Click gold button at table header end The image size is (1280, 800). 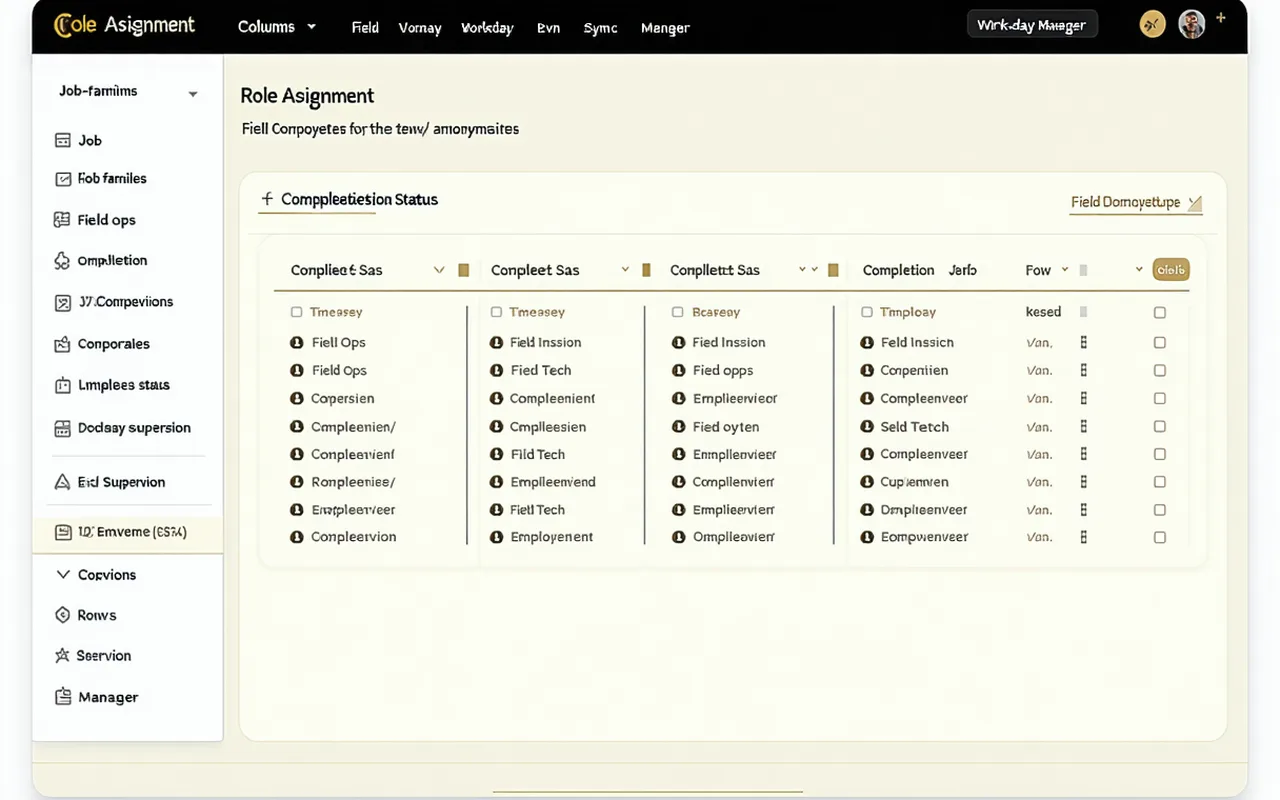tap(1171, 270)
